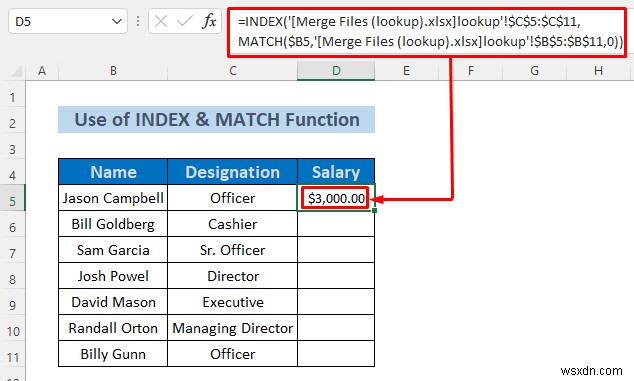This screenshot has width=634, height=381.
Task: Select empty salary cell for Sam Garcia
Action: coord(336,250)
